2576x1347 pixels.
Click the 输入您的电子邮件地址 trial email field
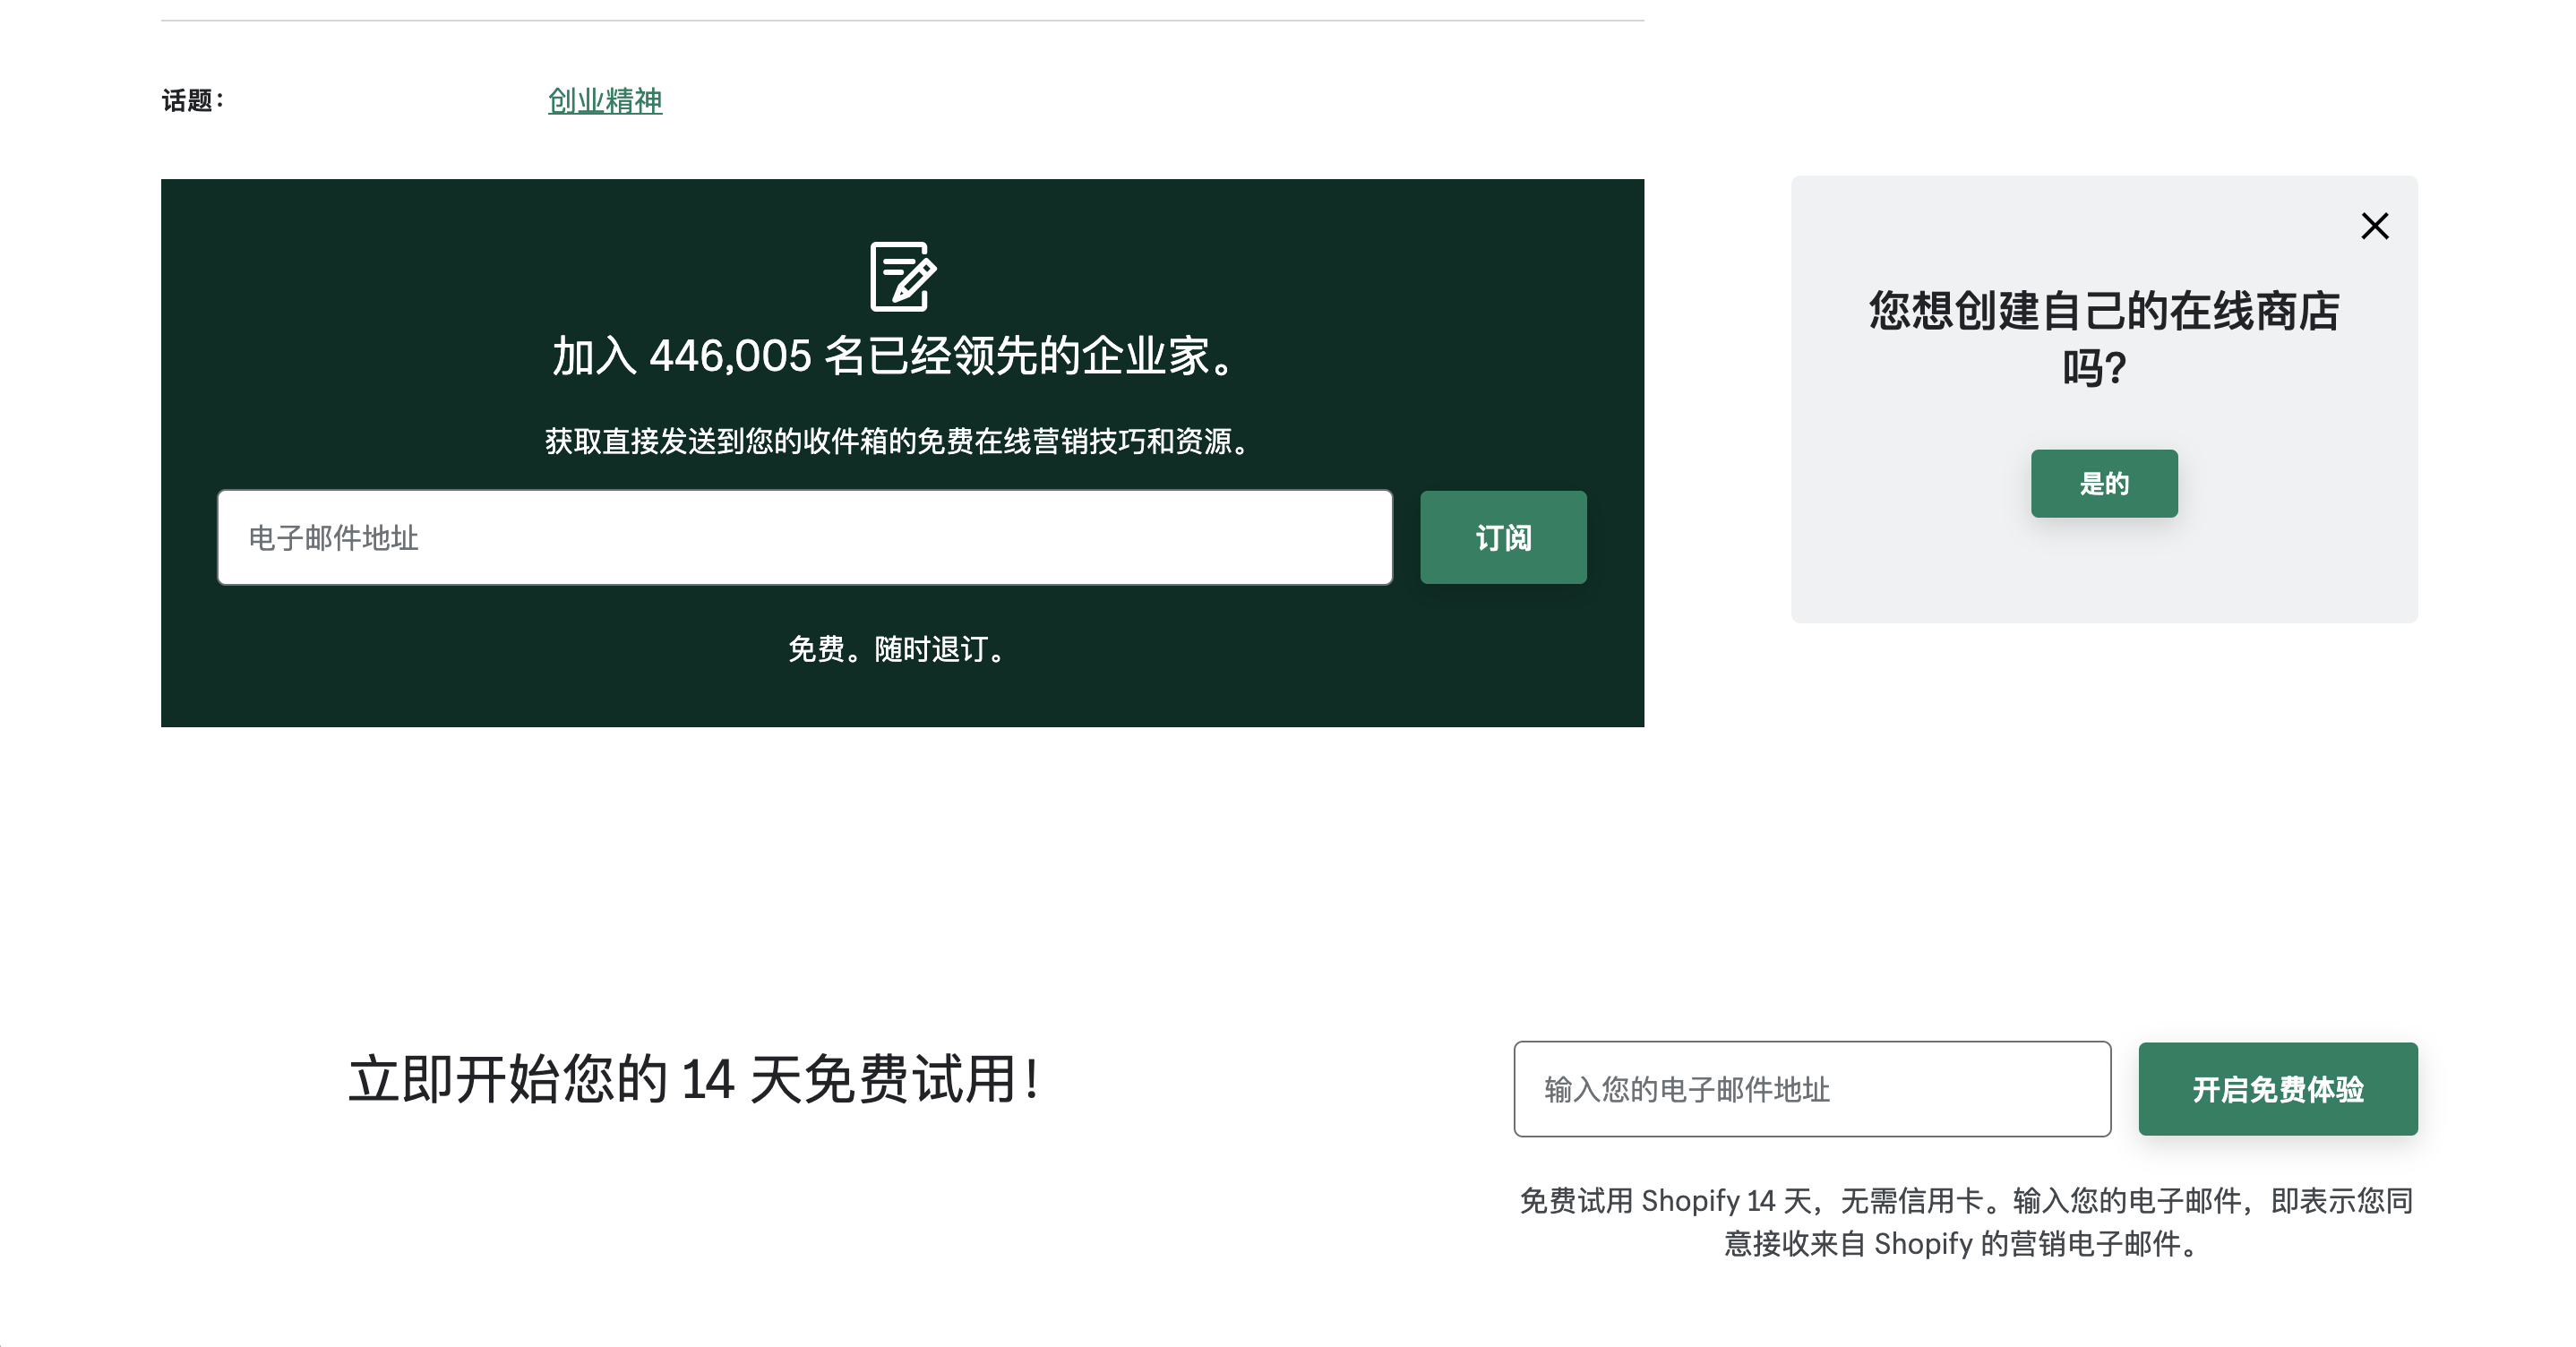tap(1812, 1089)
